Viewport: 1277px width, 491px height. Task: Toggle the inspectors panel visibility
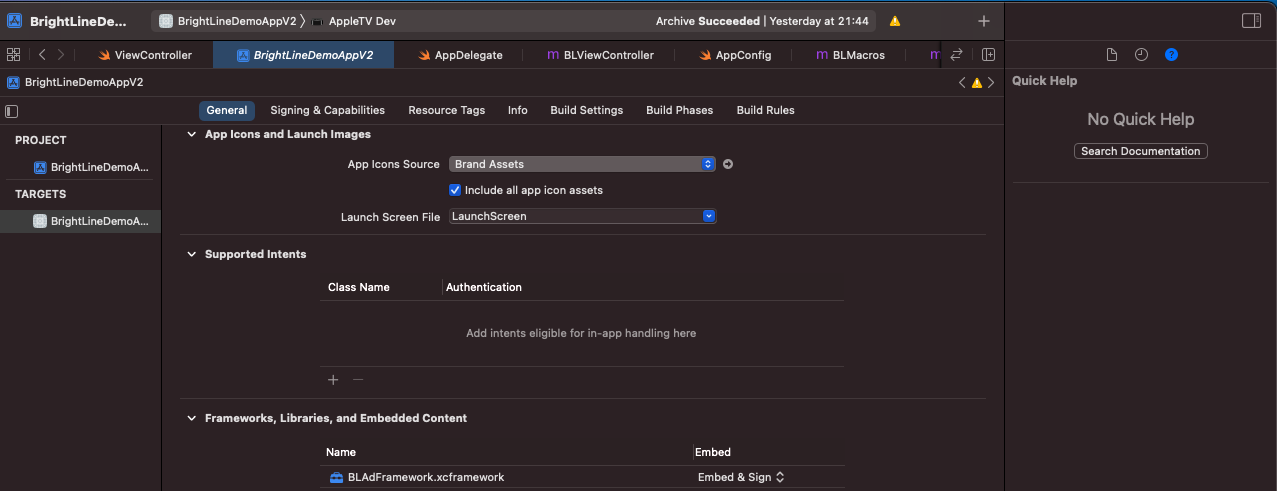[1251, 21]
